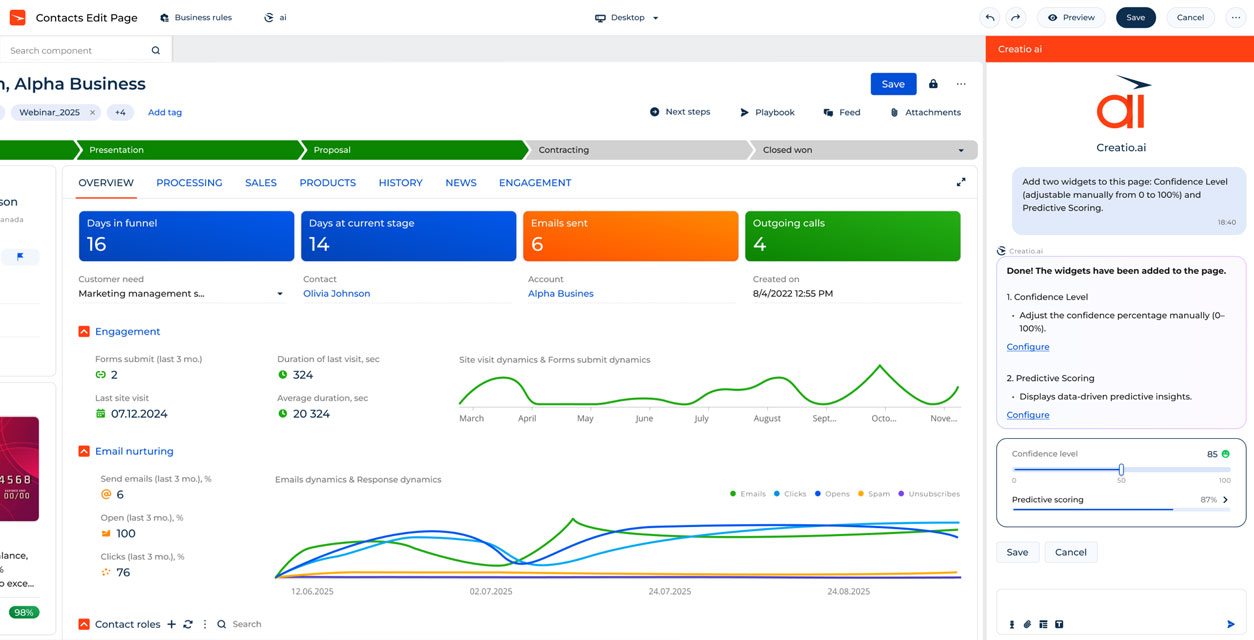
Task: Click the Olivia Johnson contact link
Action: (x=336, y=294)
